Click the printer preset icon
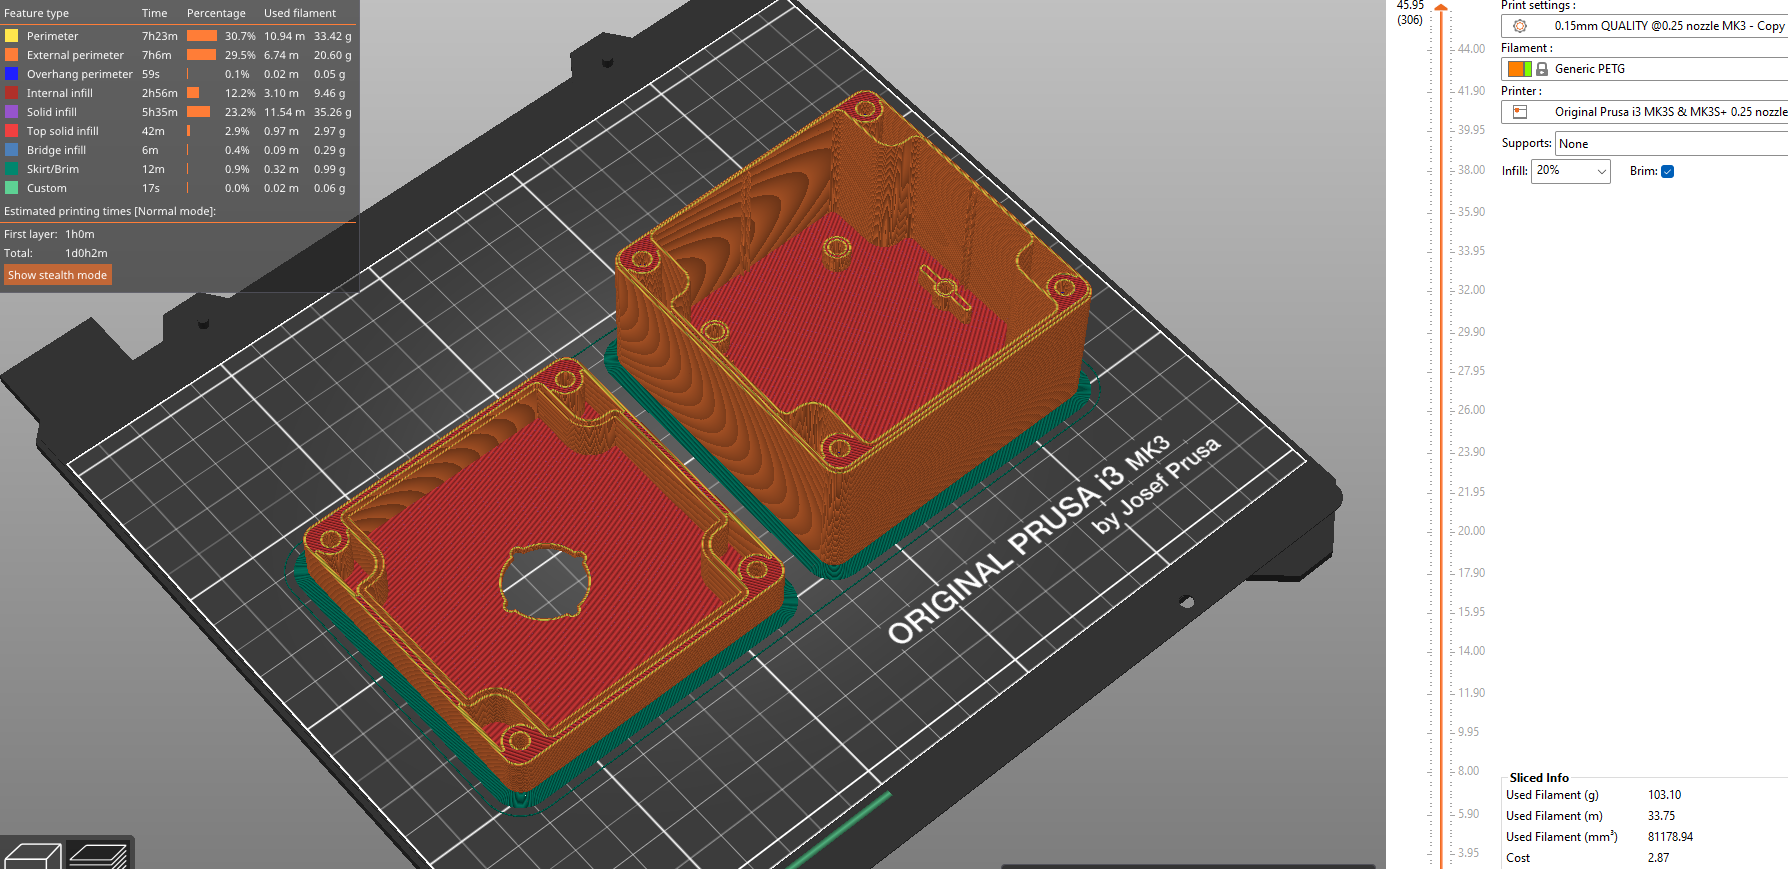The image size is (1788, 869). (x=1520, y=112)
